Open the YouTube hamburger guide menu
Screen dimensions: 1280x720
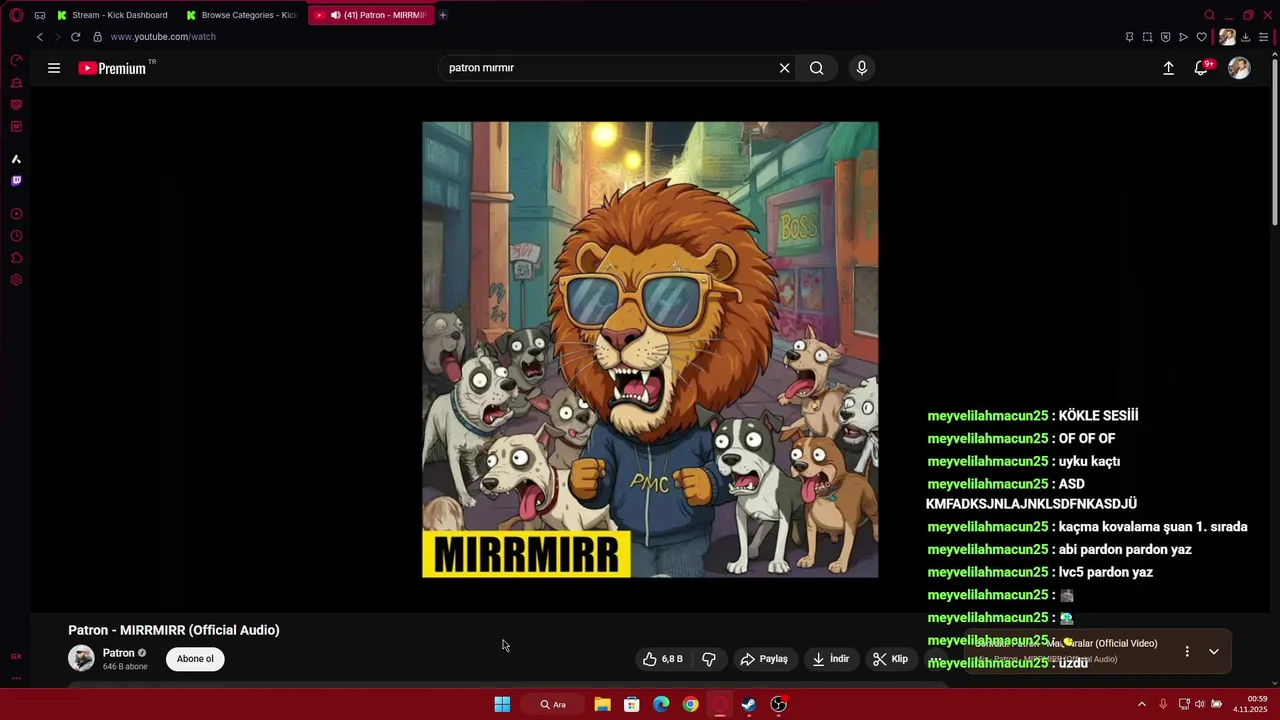[x=54, y=68]
